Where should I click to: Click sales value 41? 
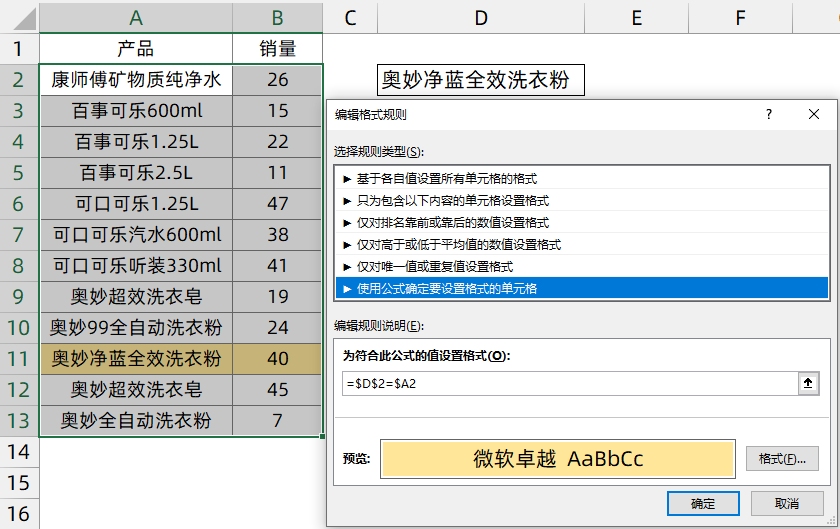coord(278,266)
